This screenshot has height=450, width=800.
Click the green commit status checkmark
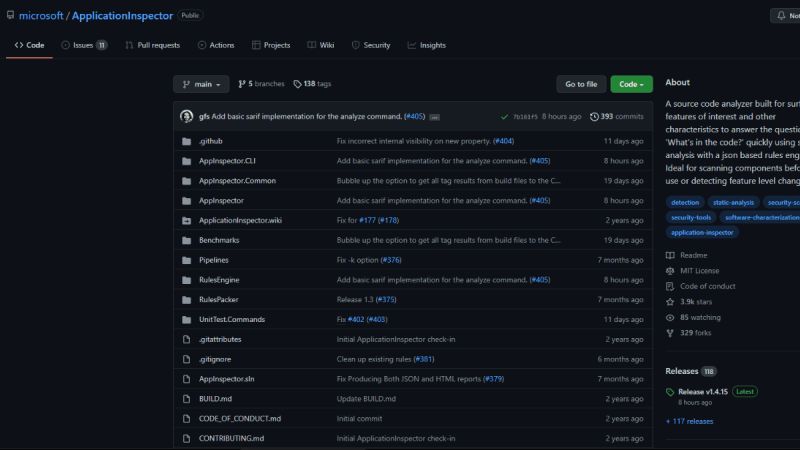coord(504,117)
